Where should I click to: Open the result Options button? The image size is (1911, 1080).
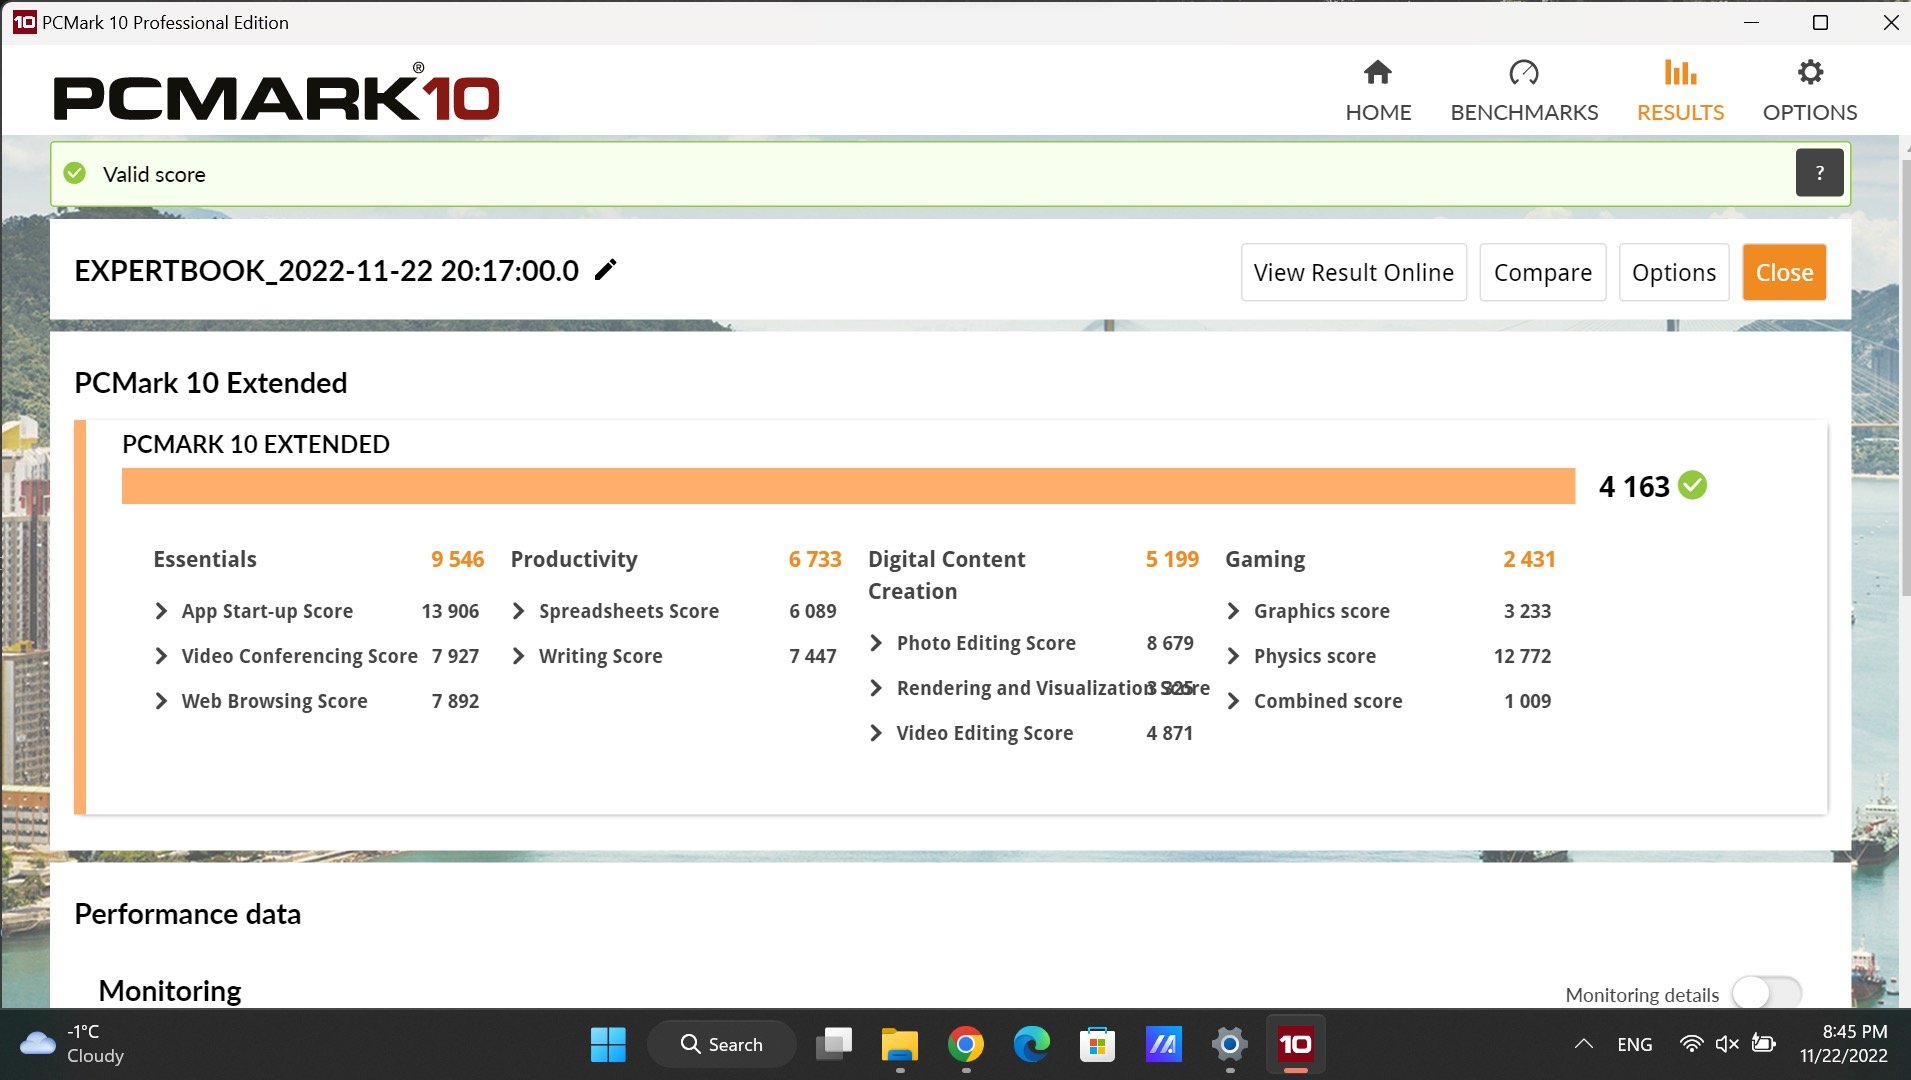(x=1674, y=272)
